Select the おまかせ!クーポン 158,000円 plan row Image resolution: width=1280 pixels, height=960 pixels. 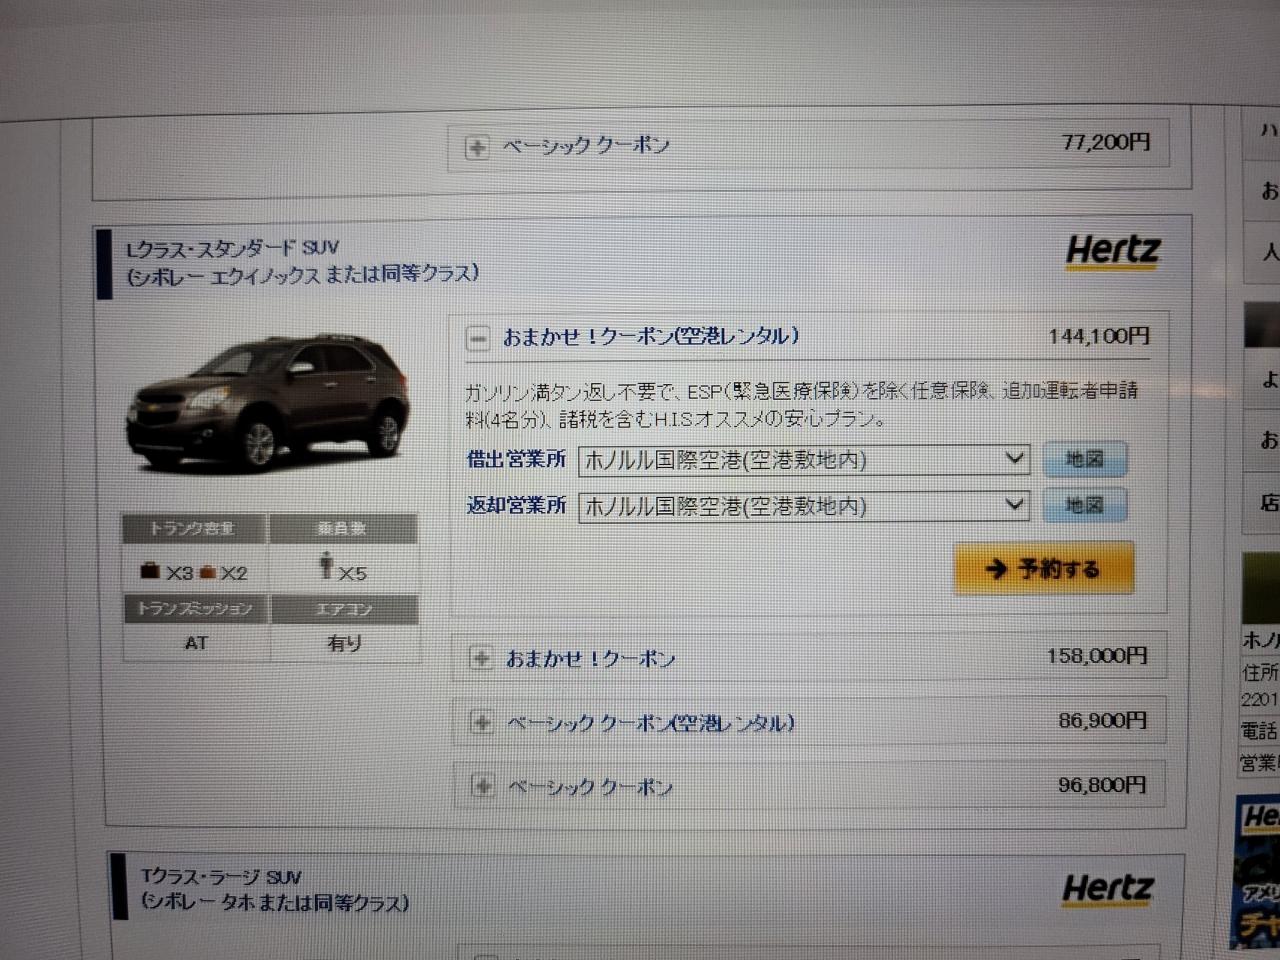808,658
